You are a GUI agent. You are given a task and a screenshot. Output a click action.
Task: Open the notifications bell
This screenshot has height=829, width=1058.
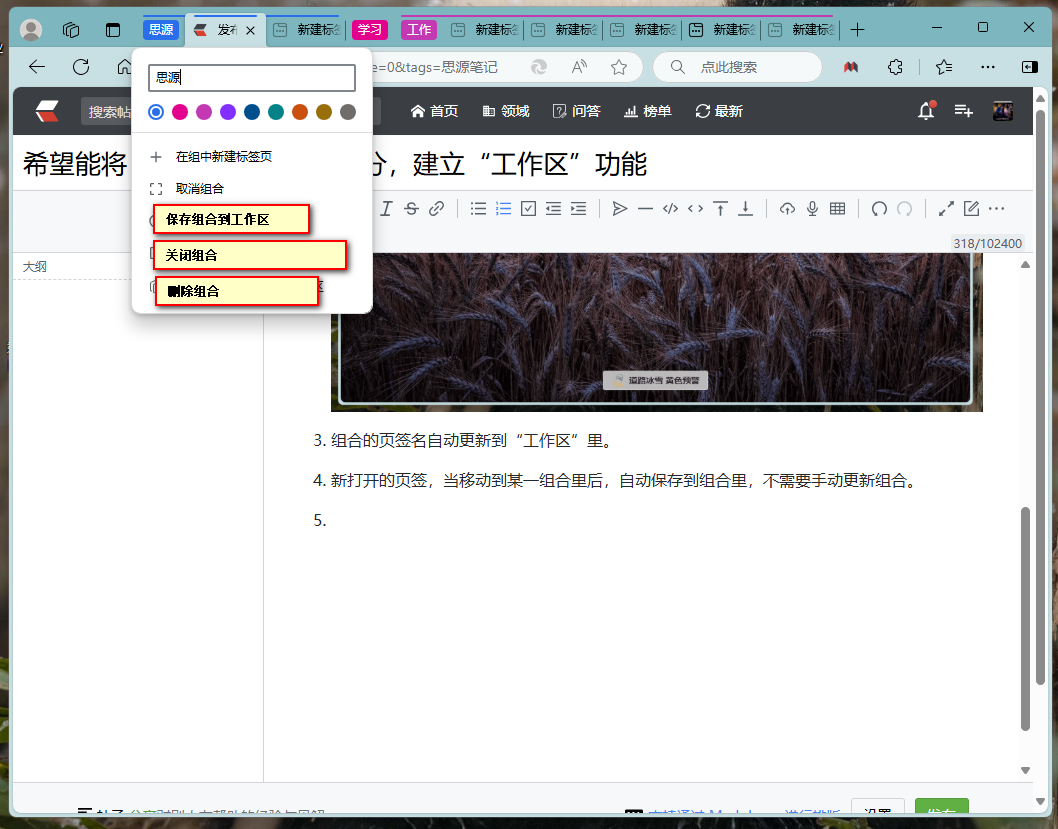pos(926,111)
